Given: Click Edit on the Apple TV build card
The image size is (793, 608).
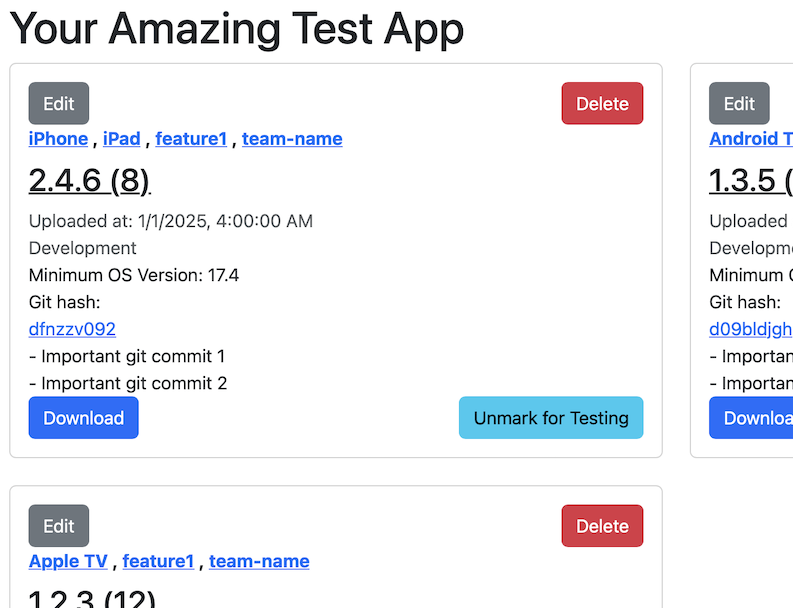Looking at the screenshot, I should tap(59, 527).
